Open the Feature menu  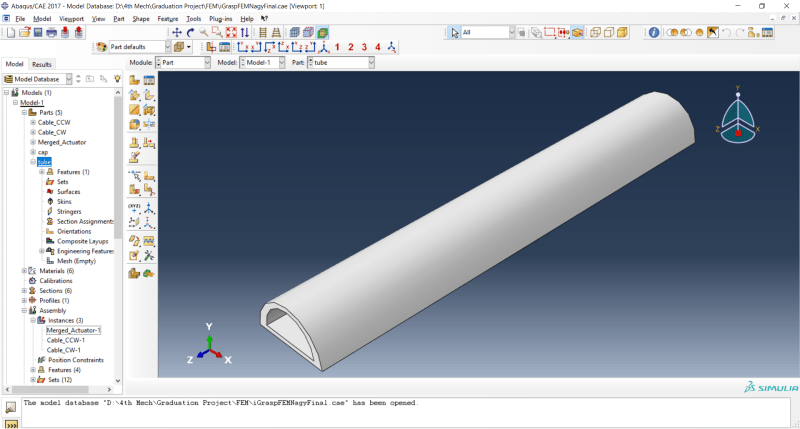tap(168, 18)
